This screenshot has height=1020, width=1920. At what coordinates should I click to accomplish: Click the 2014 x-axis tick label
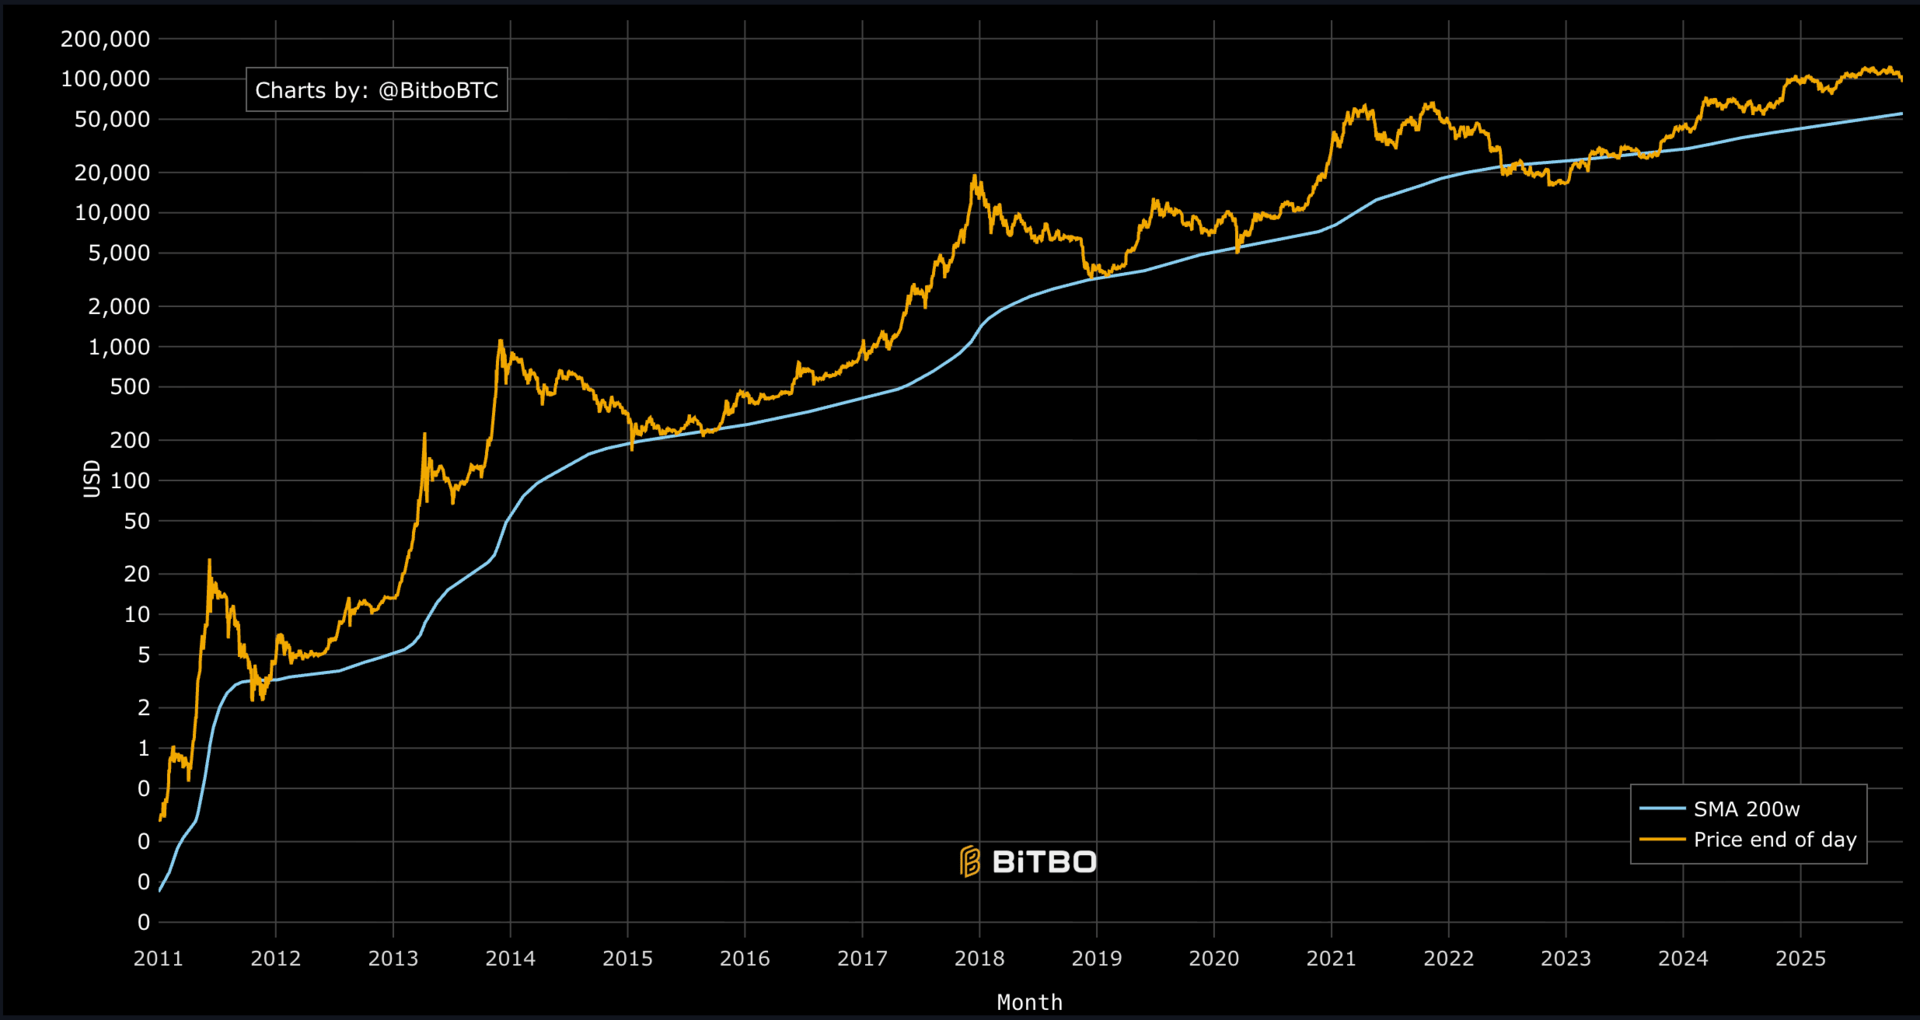pos(510,958)
